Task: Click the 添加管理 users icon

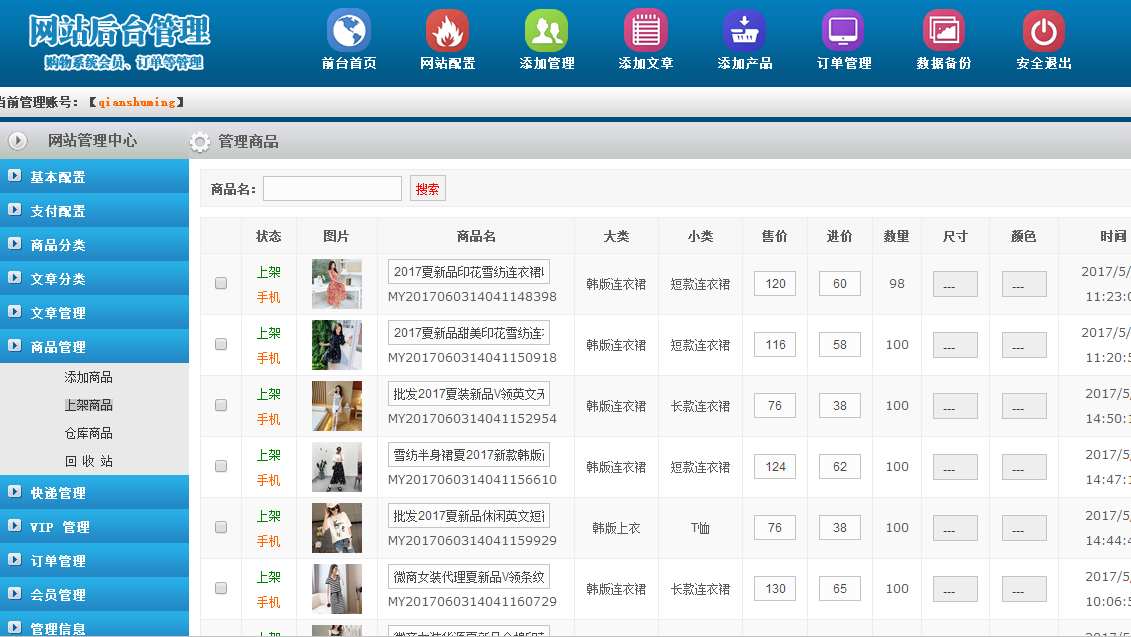Action: (546, 31)
